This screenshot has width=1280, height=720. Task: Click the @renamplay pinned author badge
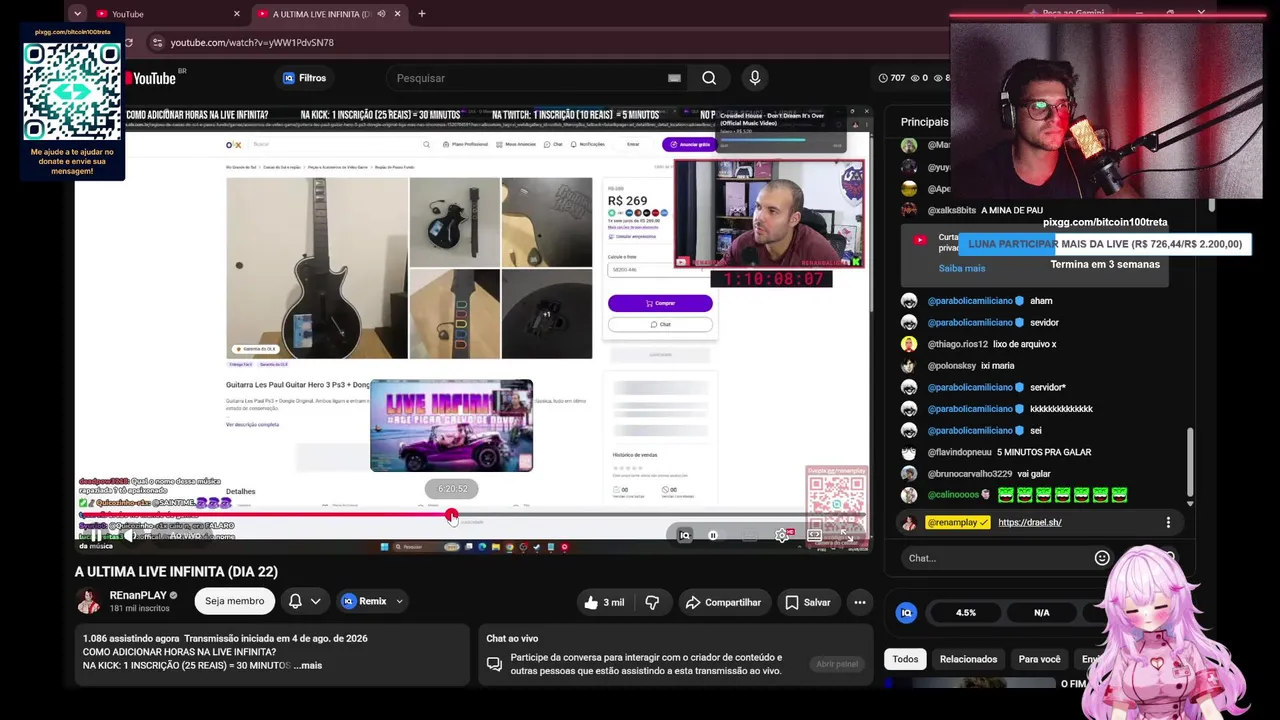958,522
